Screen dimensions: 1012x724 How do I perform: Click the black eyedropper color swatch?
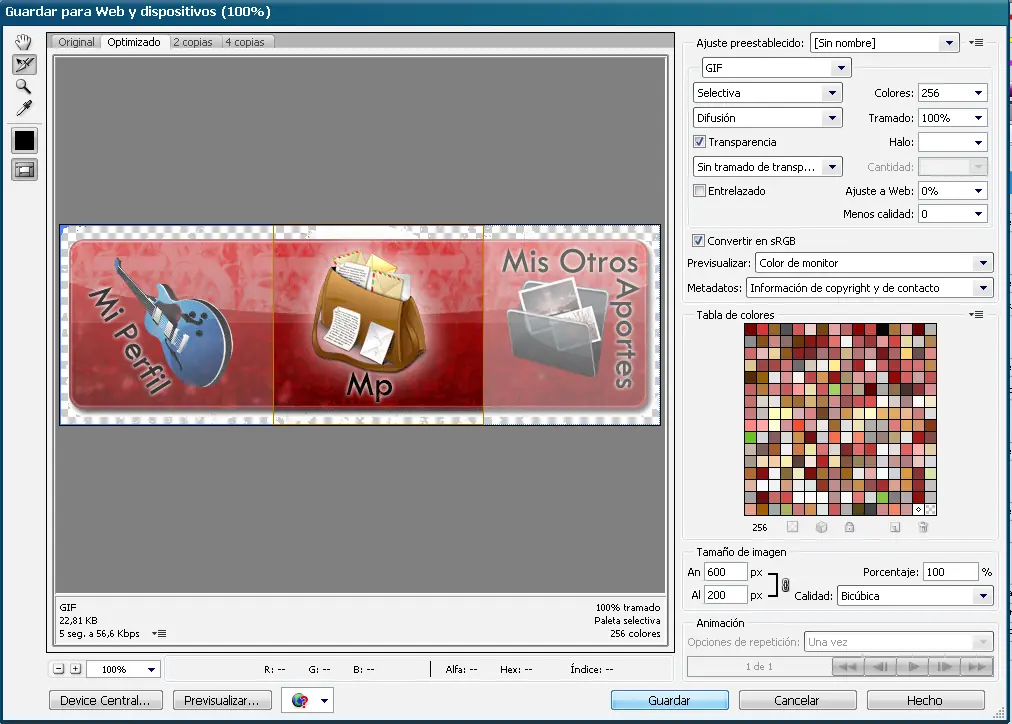[24, 141]
